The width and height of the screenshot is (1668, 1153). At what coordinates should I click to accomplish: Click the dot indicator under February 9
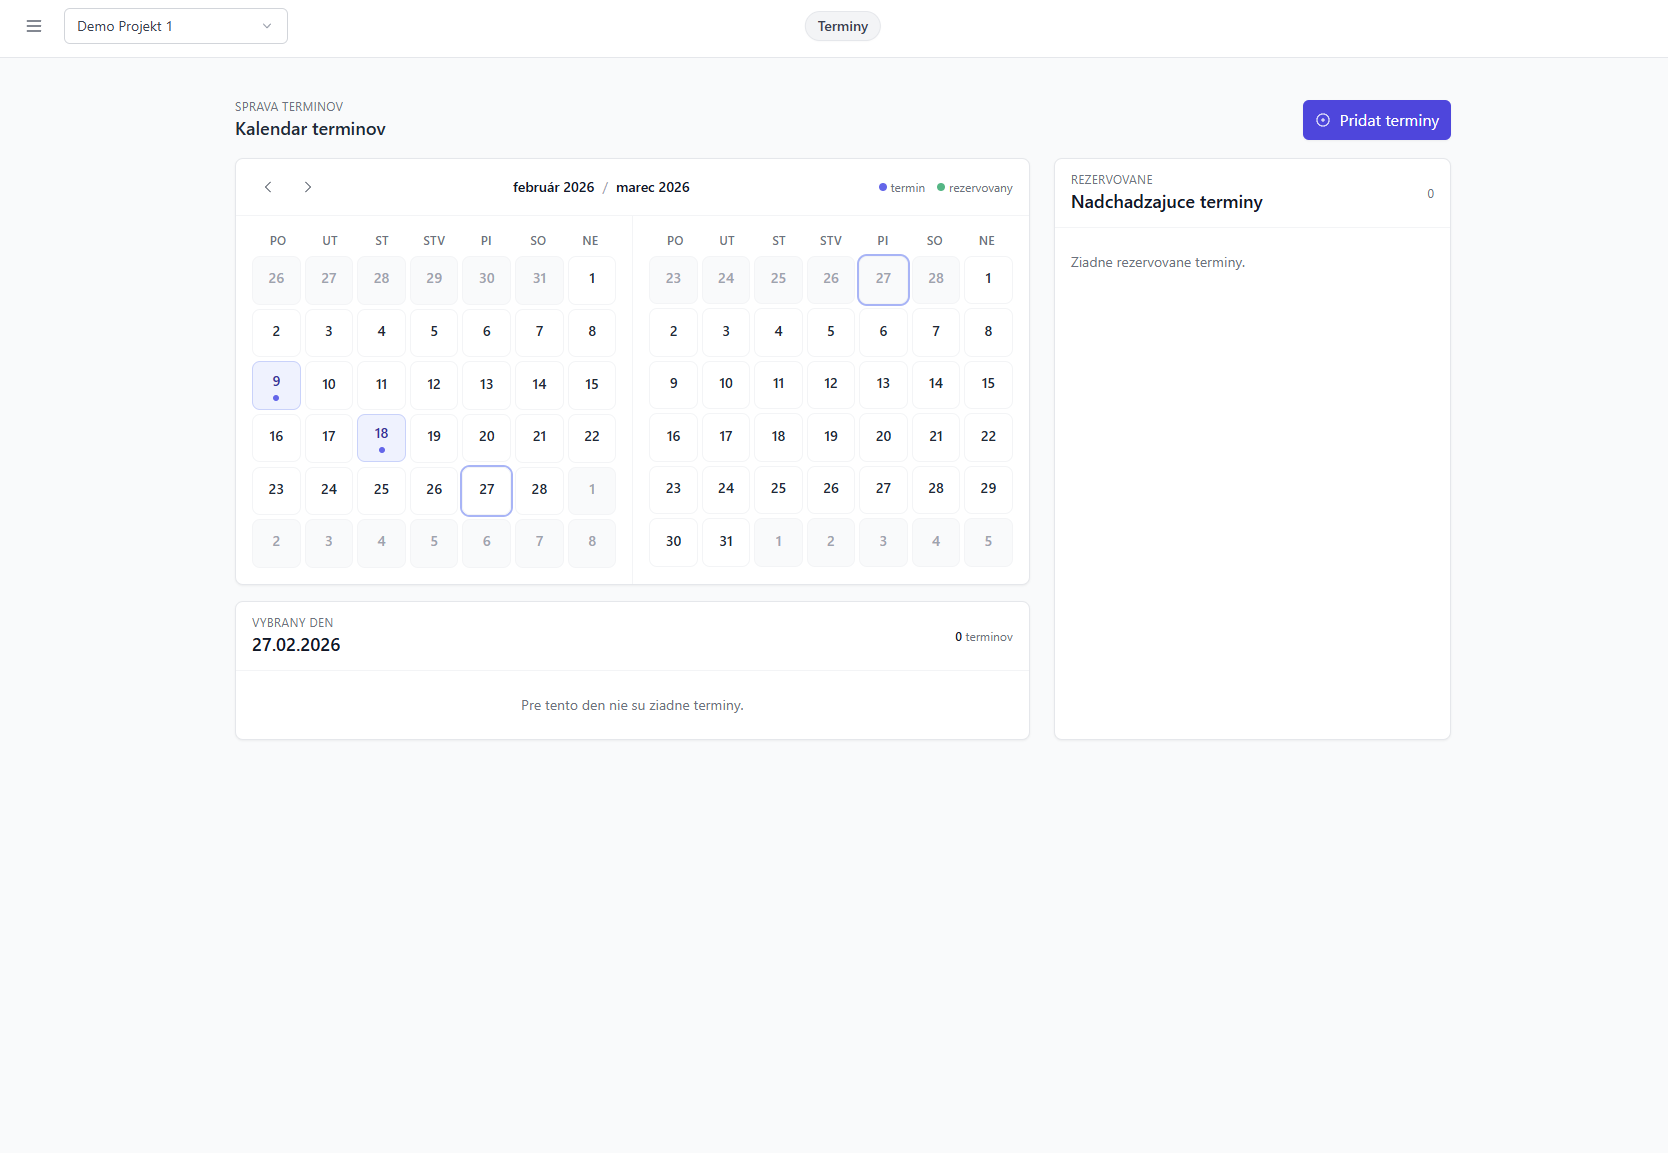tap(276, 397)
